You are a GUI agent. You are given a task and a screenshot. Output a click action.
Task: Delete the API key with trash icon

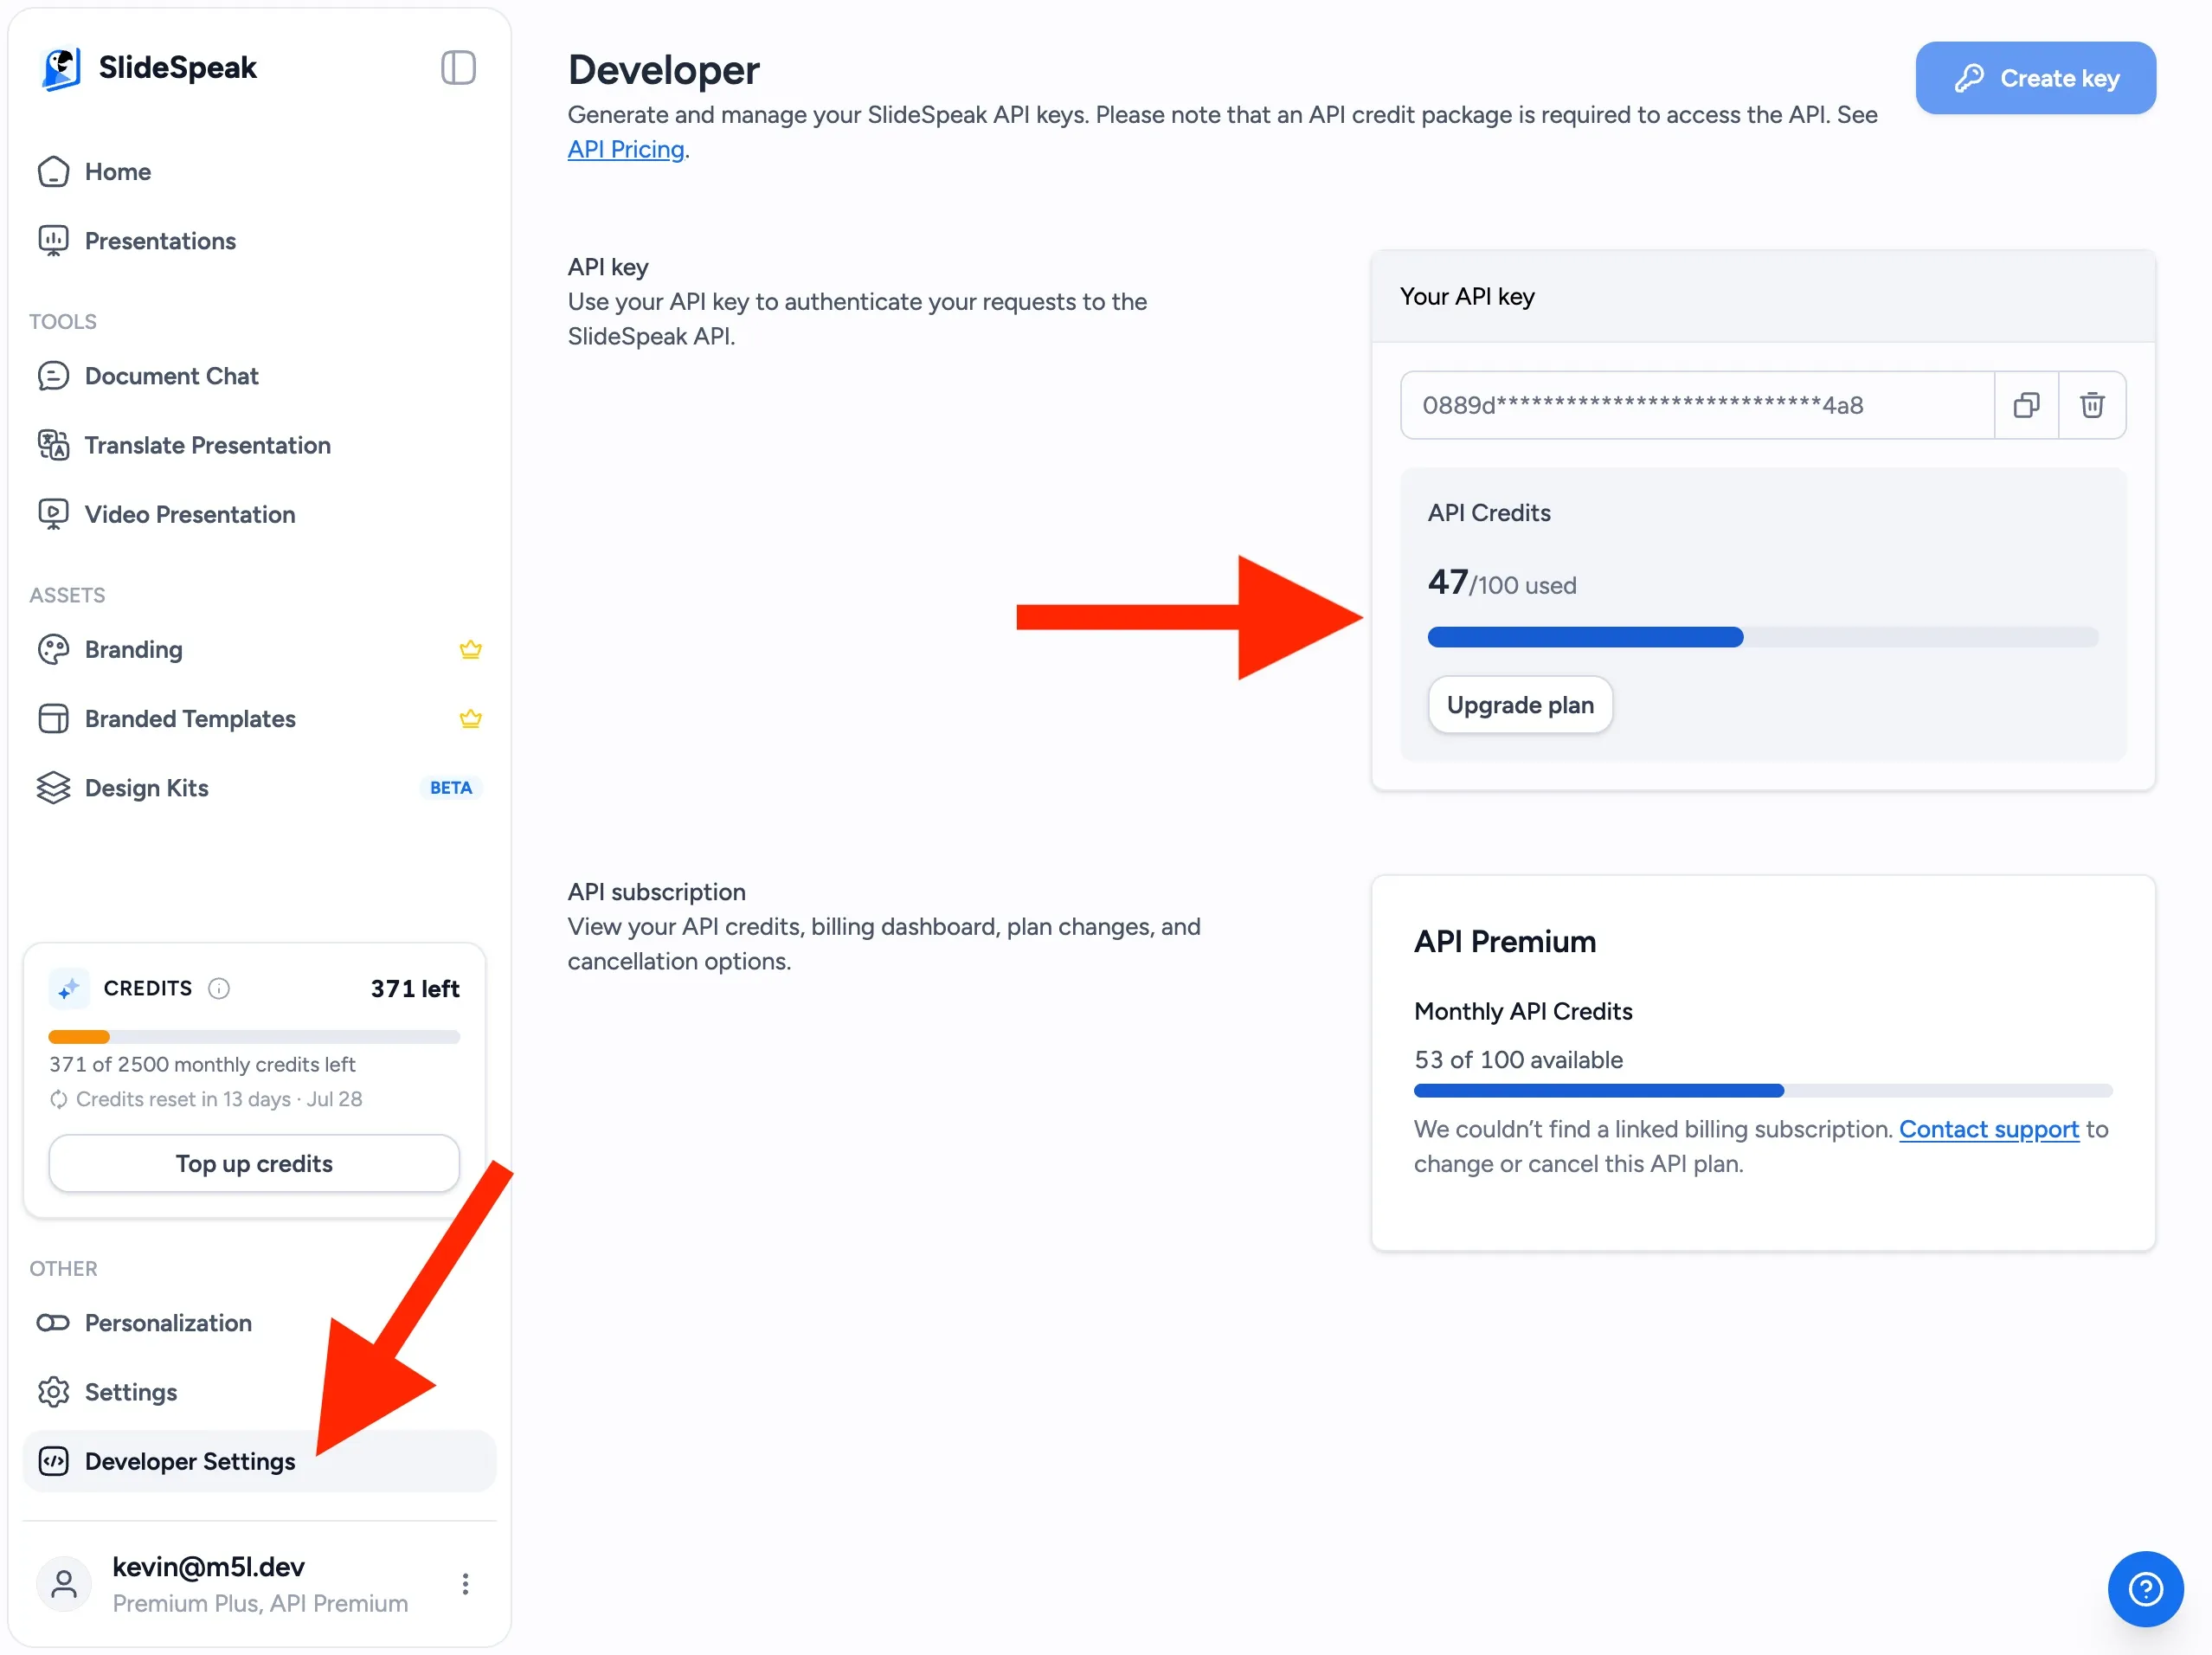[x=2091, y=405]
